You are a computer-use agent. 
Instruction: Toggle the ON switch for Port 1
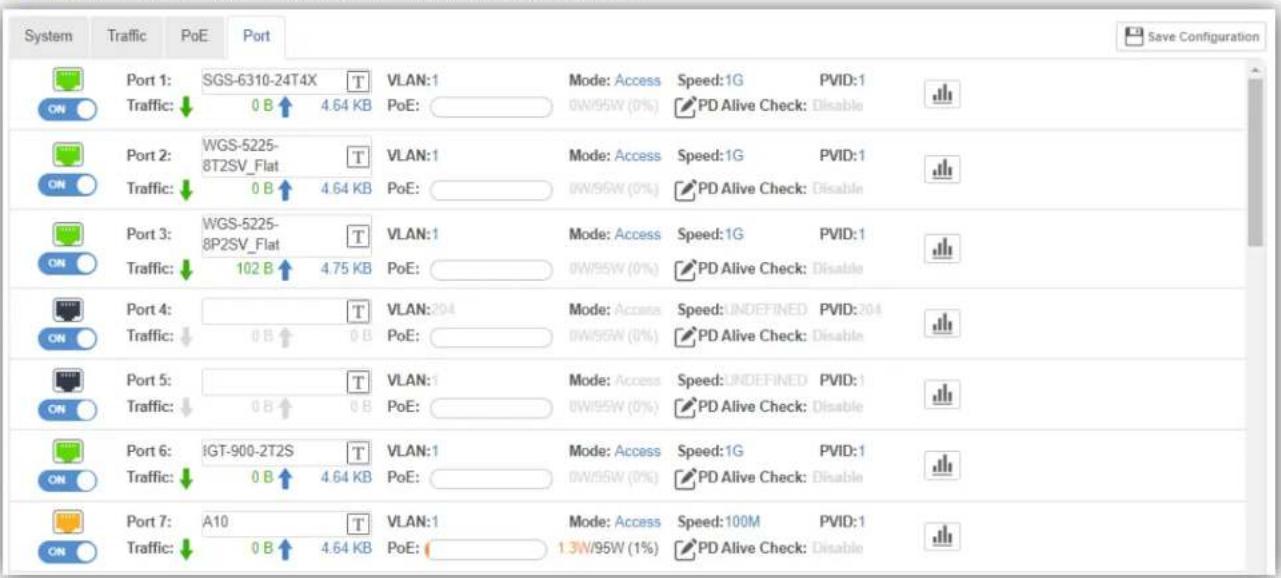[67, 109]
